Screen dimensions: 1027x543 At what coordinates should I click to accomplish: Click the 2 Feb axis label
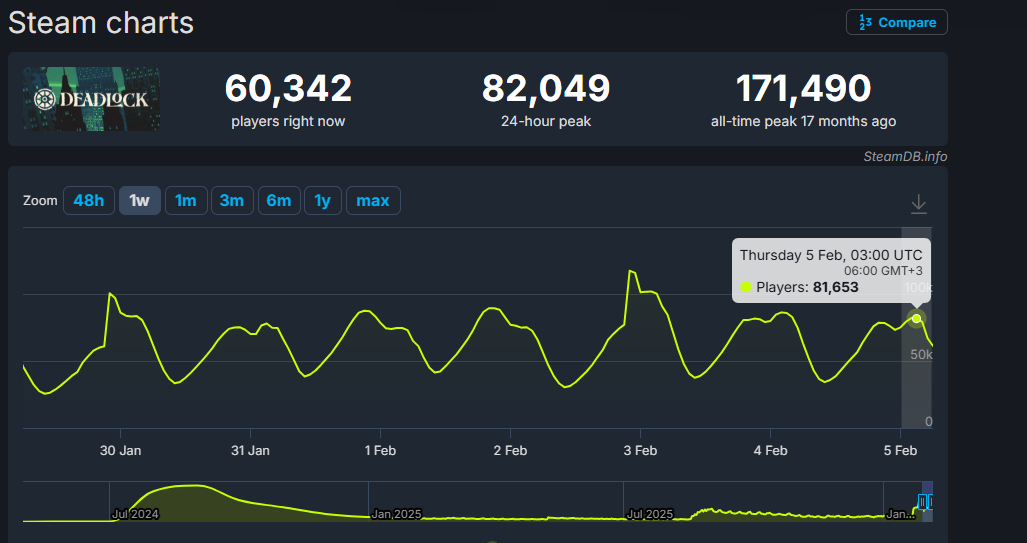[x=510, y=451]
